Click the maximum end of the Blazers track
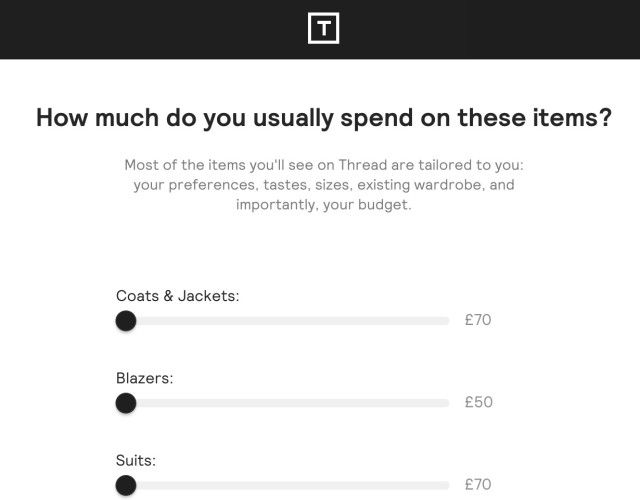 click(446, 403)
